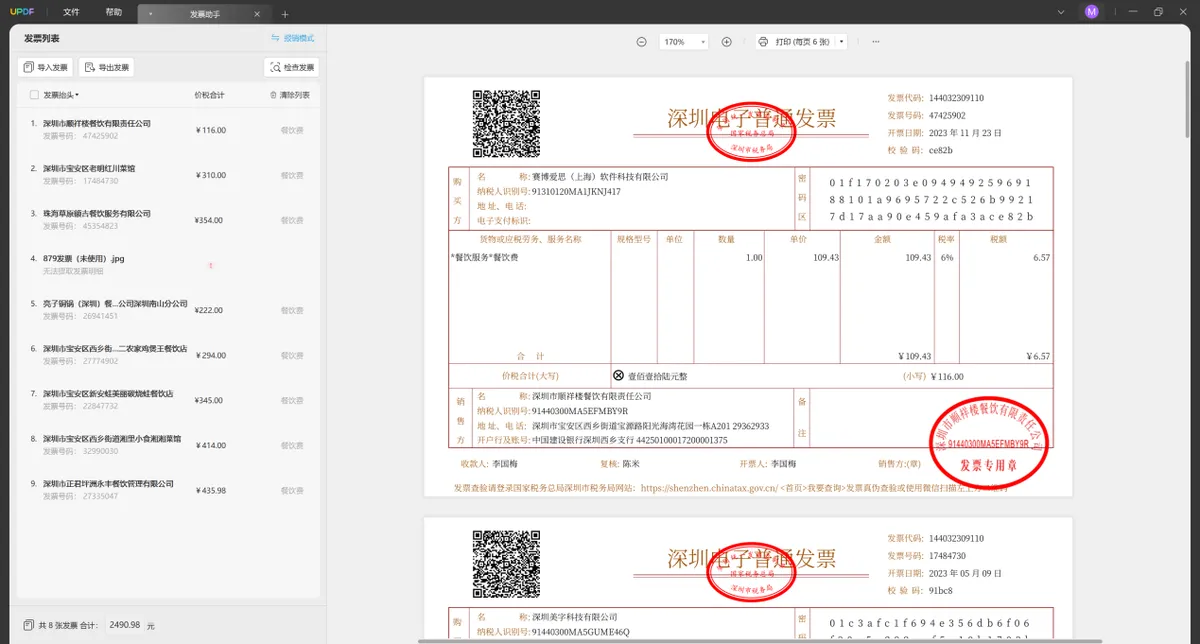This screenshot has height=644, width=1200.
Task: Click the 共 8 张发票 summary icon
Action: pos(28,625)
